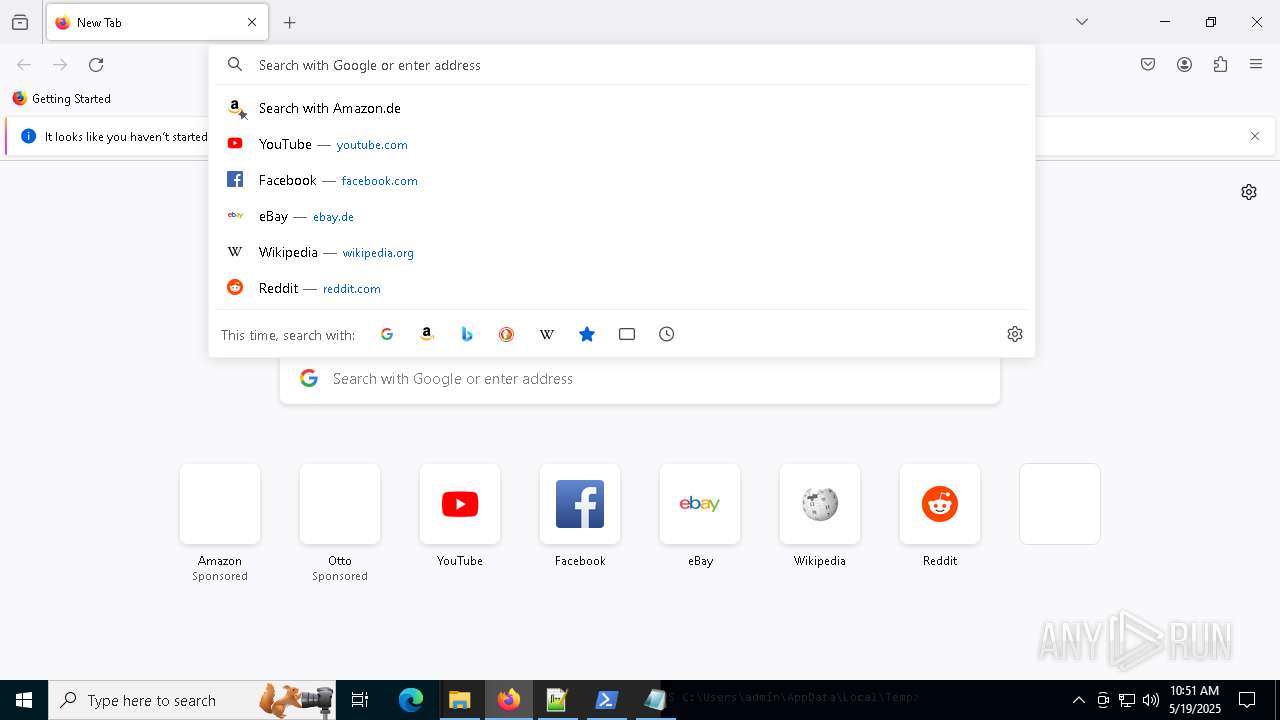This screenshot has width=1280, height=720.
Task: Open the Firefox View recent browsing icon
Action: point(20,22)
